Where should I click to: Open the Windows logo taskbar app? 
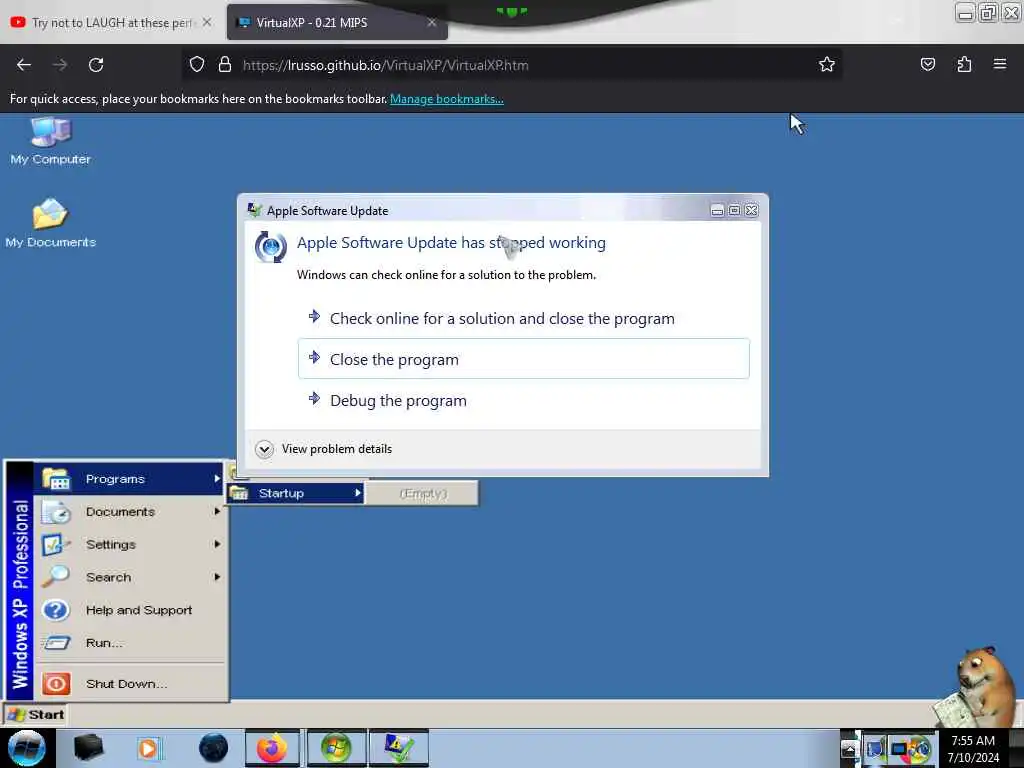tap(336, 748)
